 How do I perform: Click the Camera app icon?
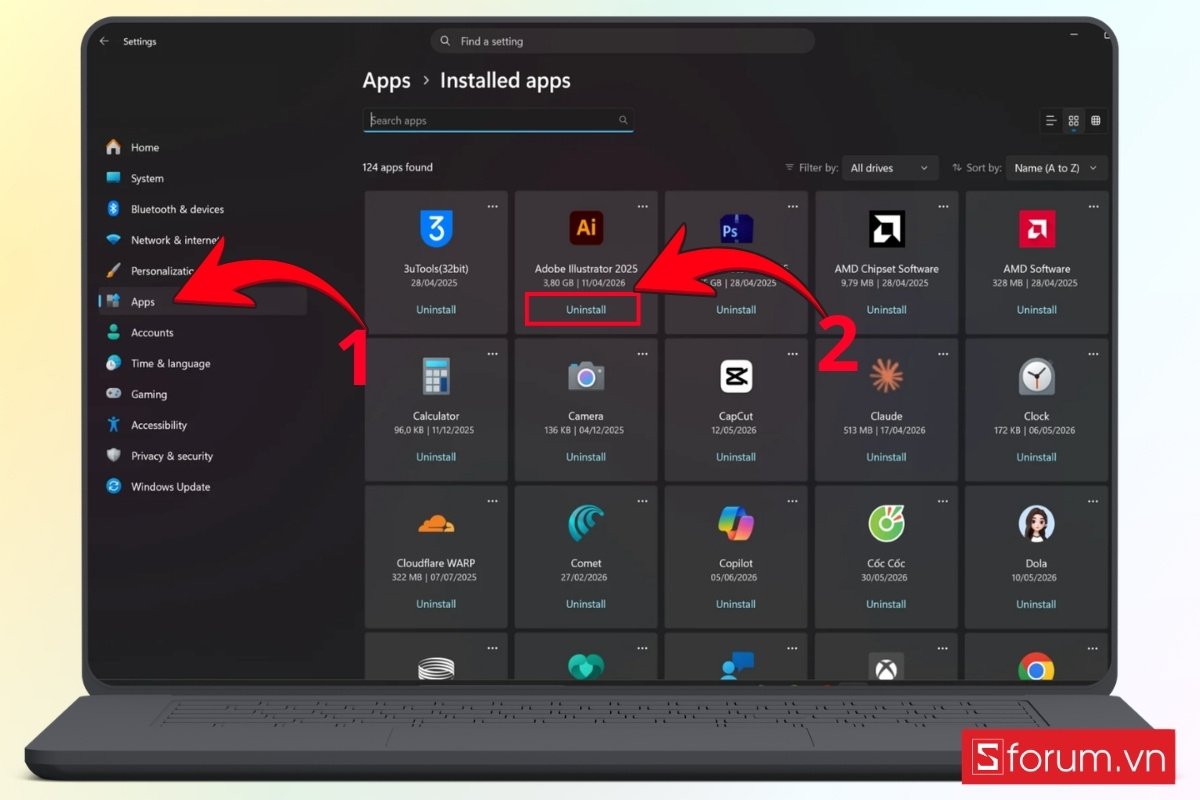586,377
